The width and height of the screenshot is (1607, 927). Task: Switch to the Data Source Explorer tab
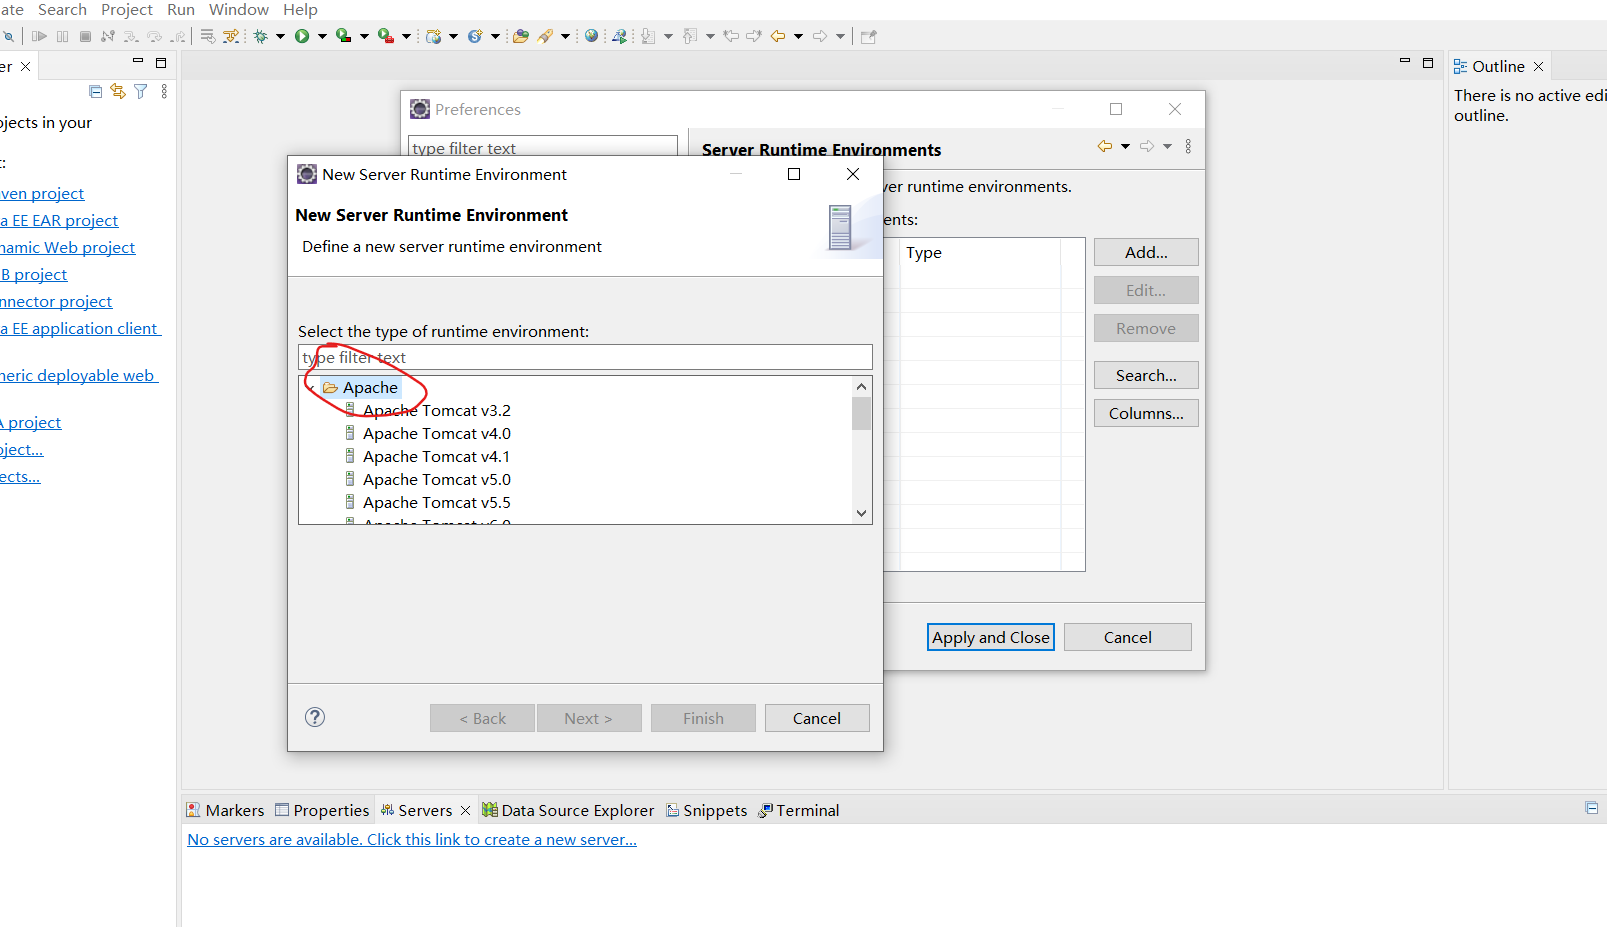tap(568, 810)
